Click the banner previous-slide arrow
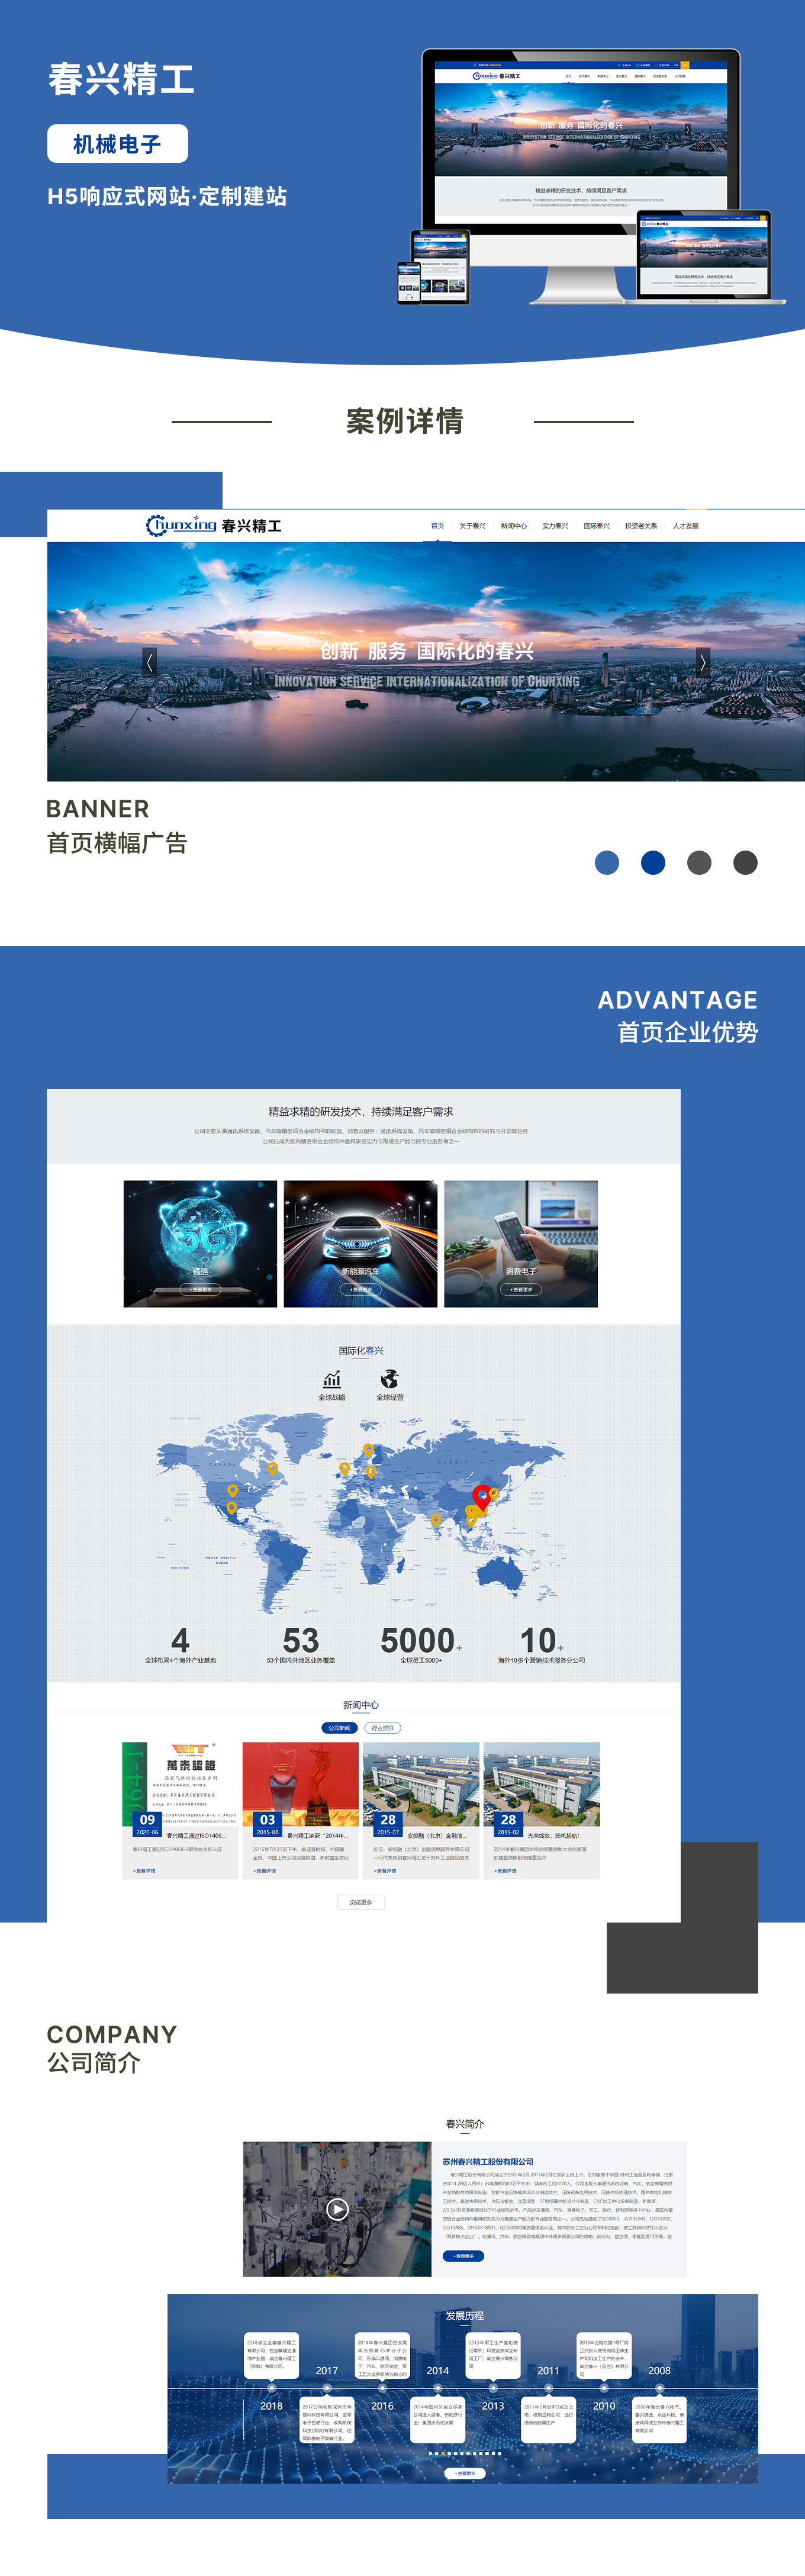The height and width of the screenshot is (2576, 805). click(150, 662)
